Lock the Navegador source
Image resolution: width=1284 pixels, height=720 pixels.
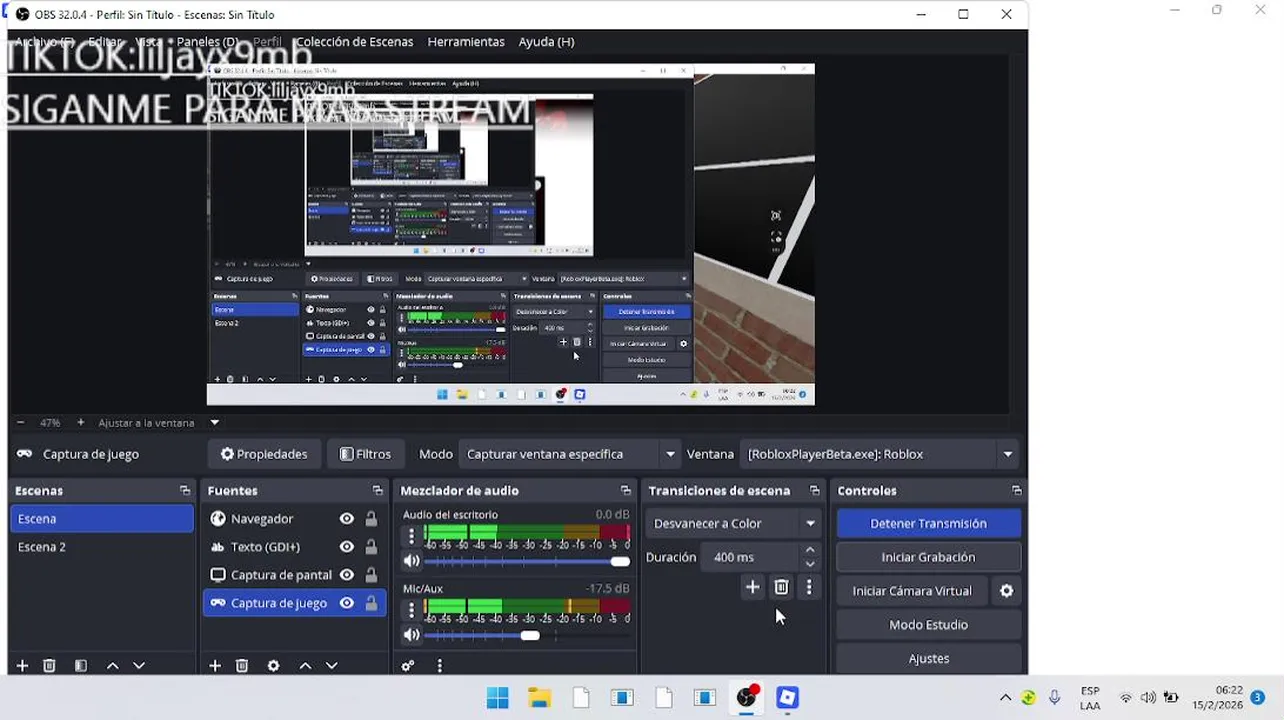pos(371,519)
